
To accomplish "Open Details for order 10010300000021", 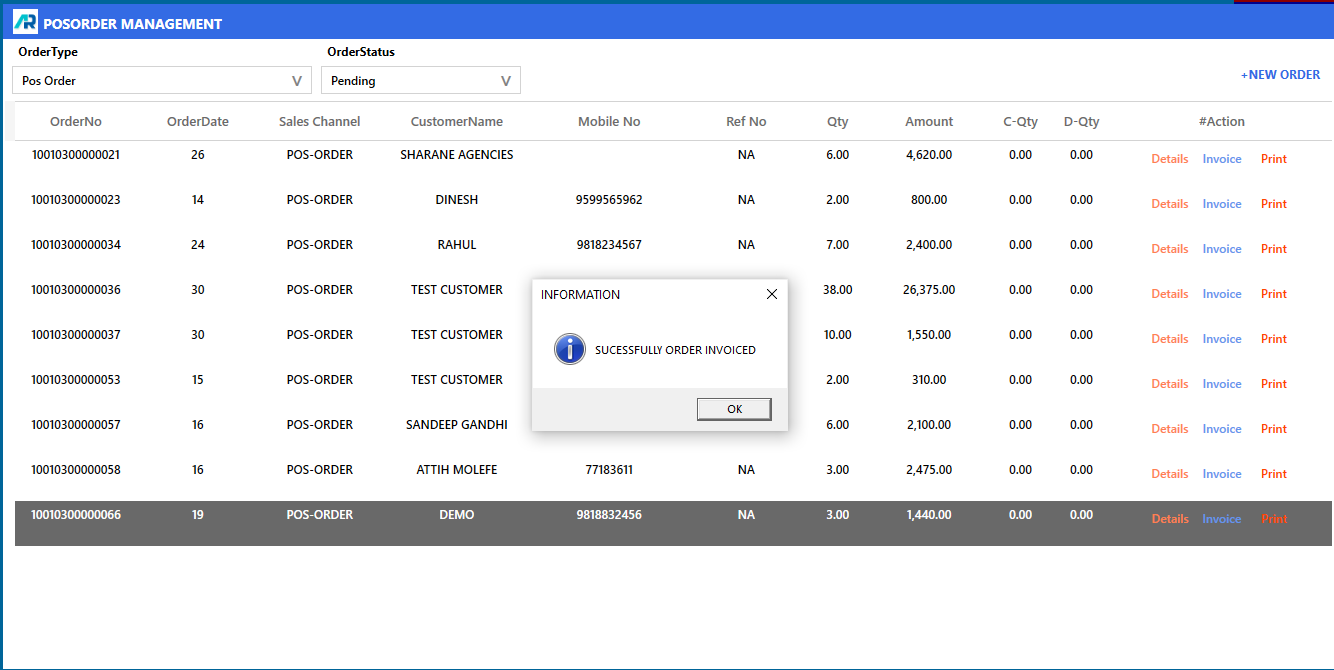I will (1169, 159).
